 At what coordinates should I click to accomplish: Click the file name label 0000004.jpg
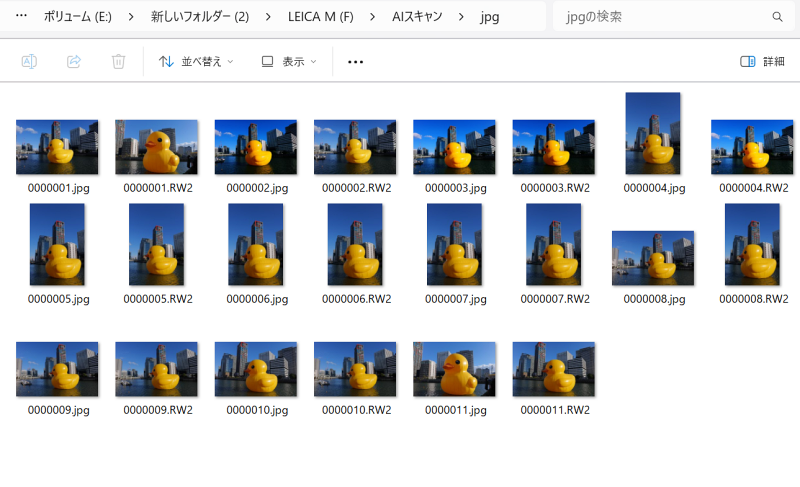coord(654,188)
